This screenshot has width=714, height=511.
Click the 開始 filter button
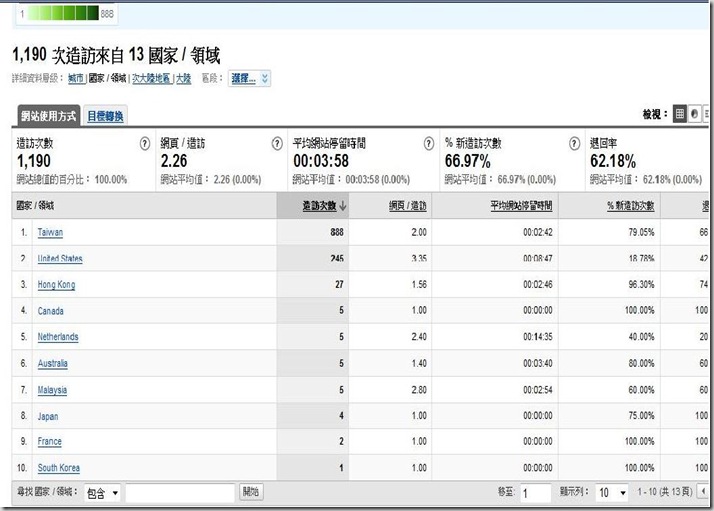[251, 491]
